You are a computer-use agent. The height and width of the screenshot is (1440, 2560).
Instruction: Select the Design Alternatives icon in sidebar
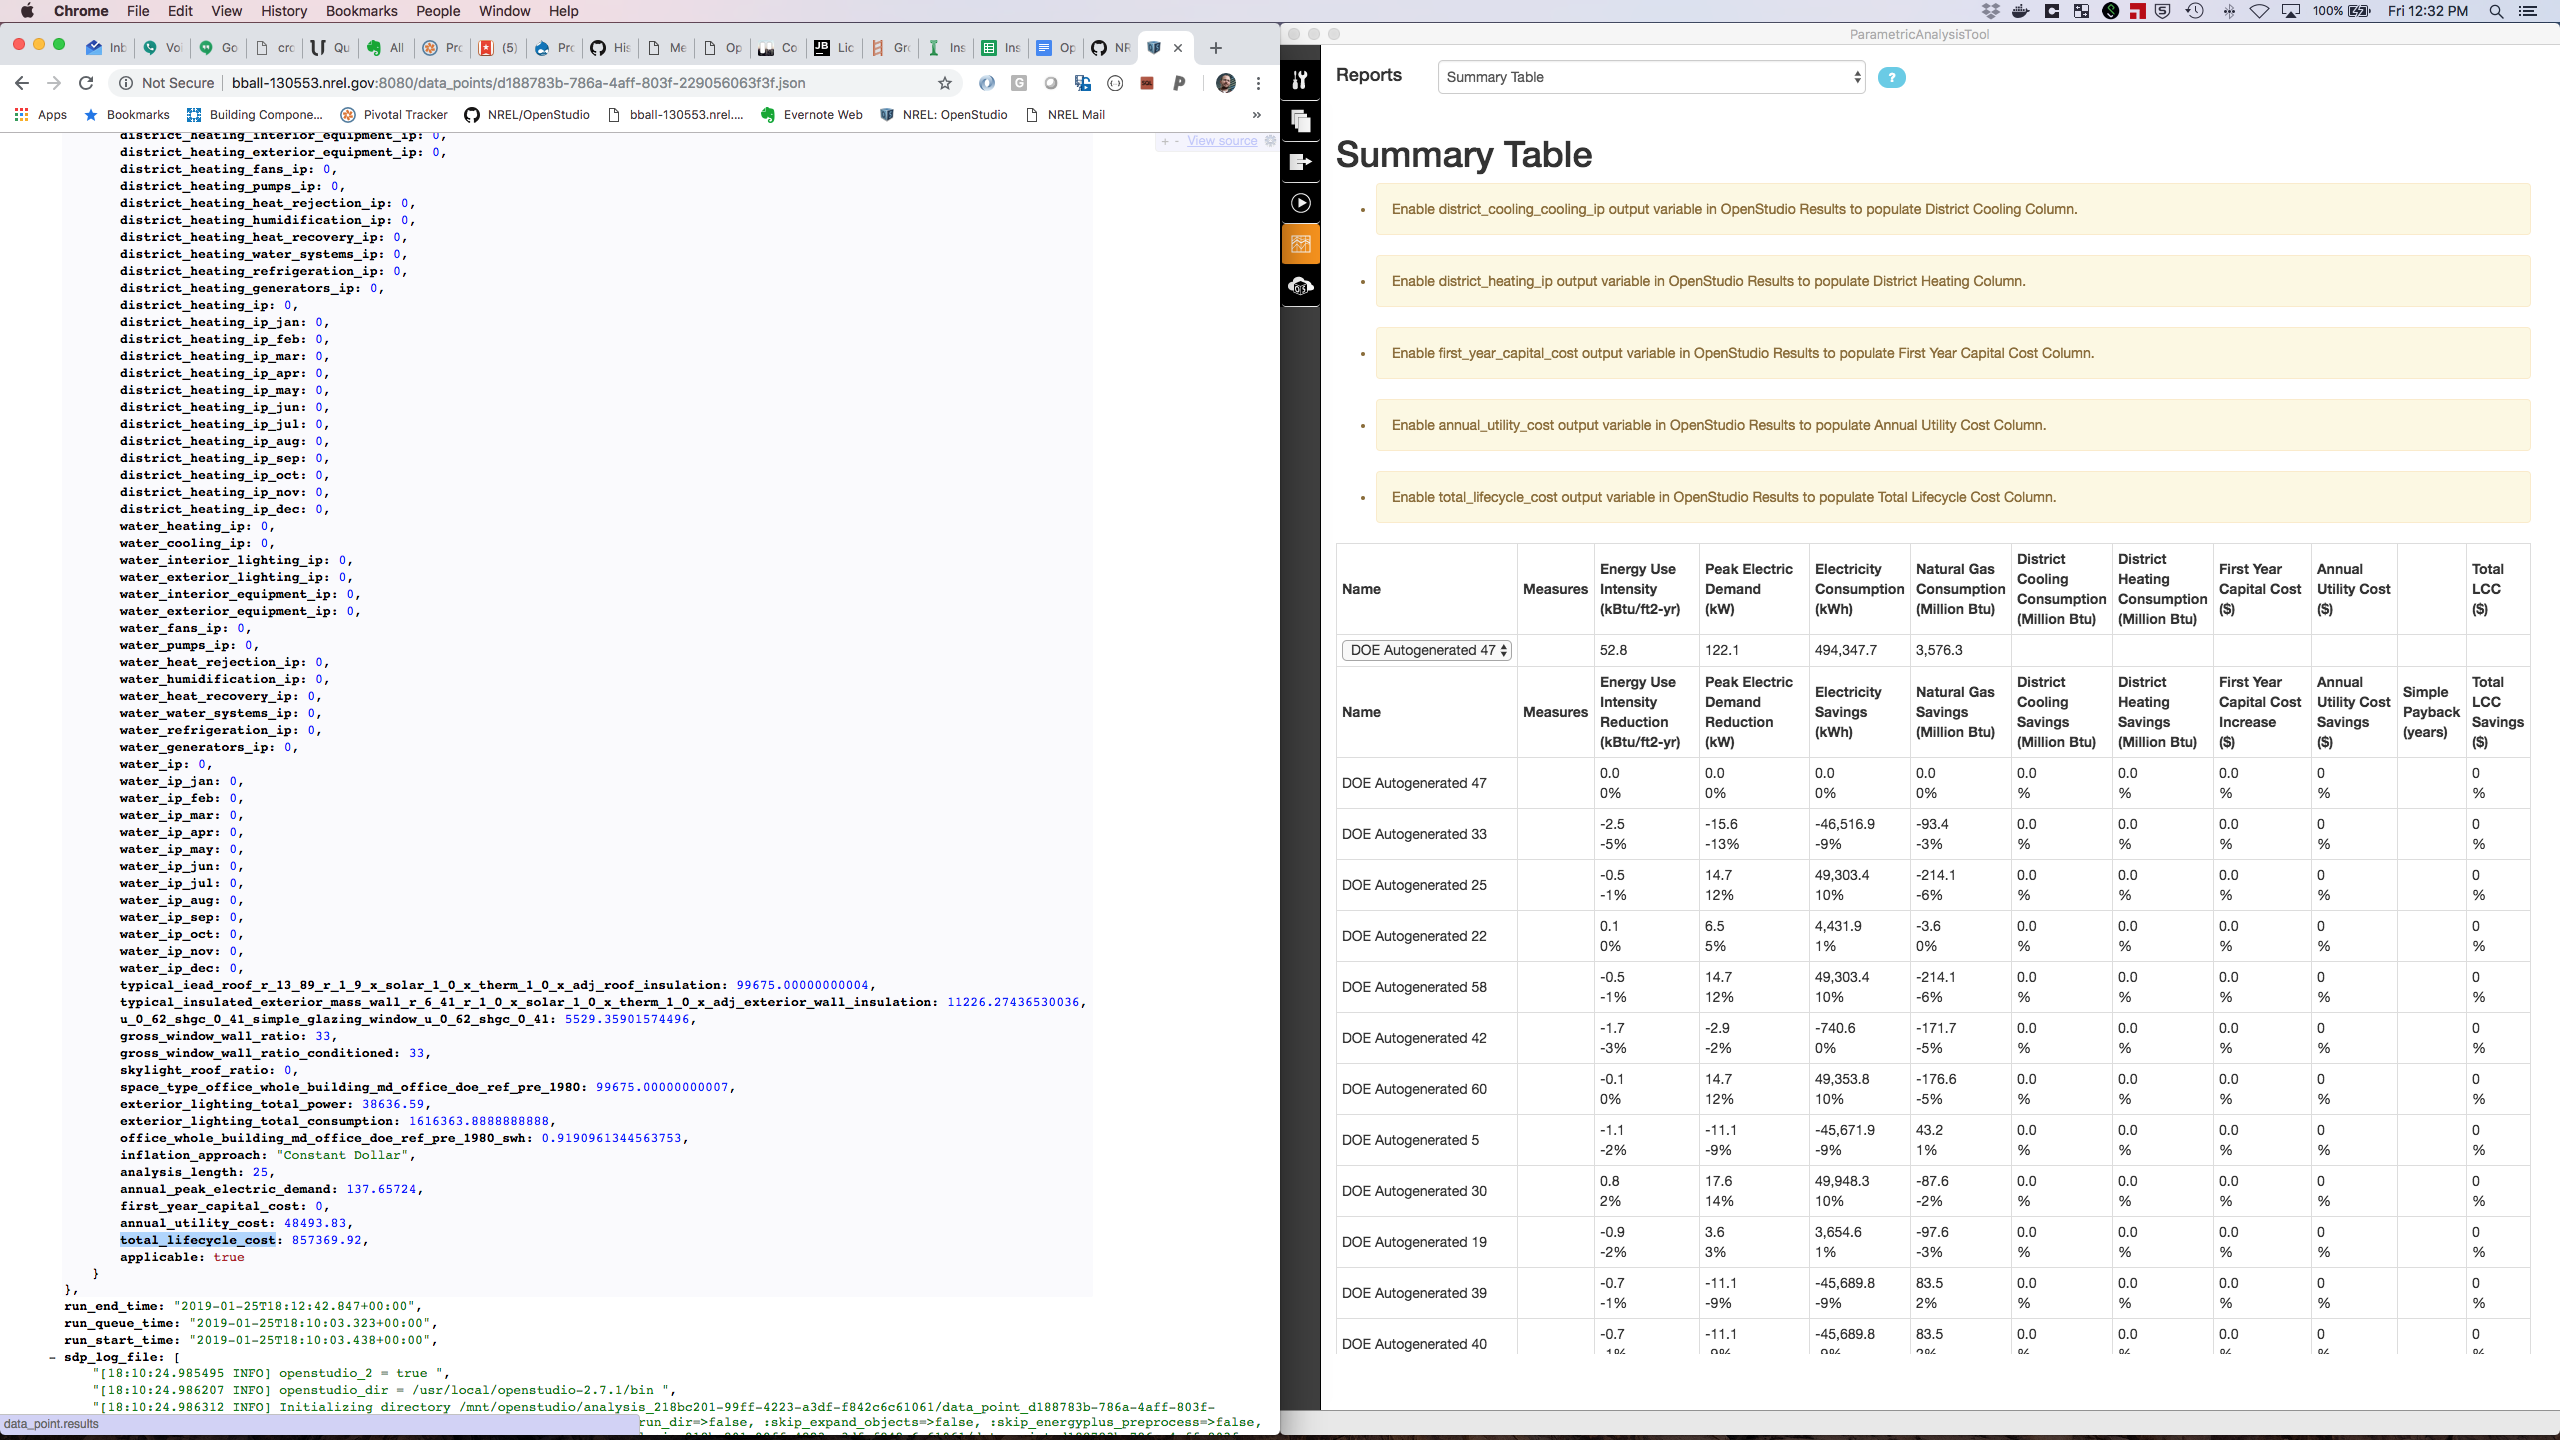1300,121
